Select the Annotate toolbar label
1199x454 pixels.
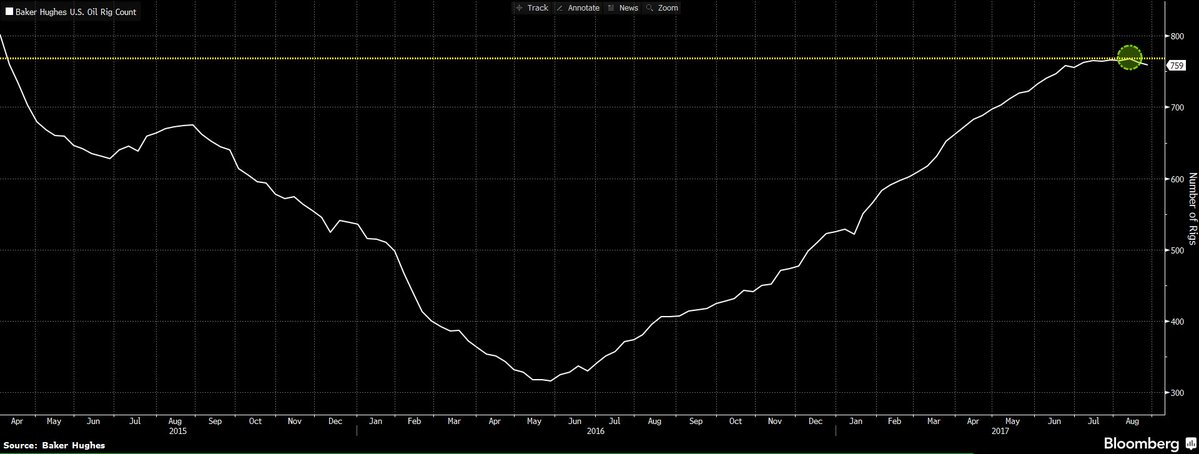583,8
